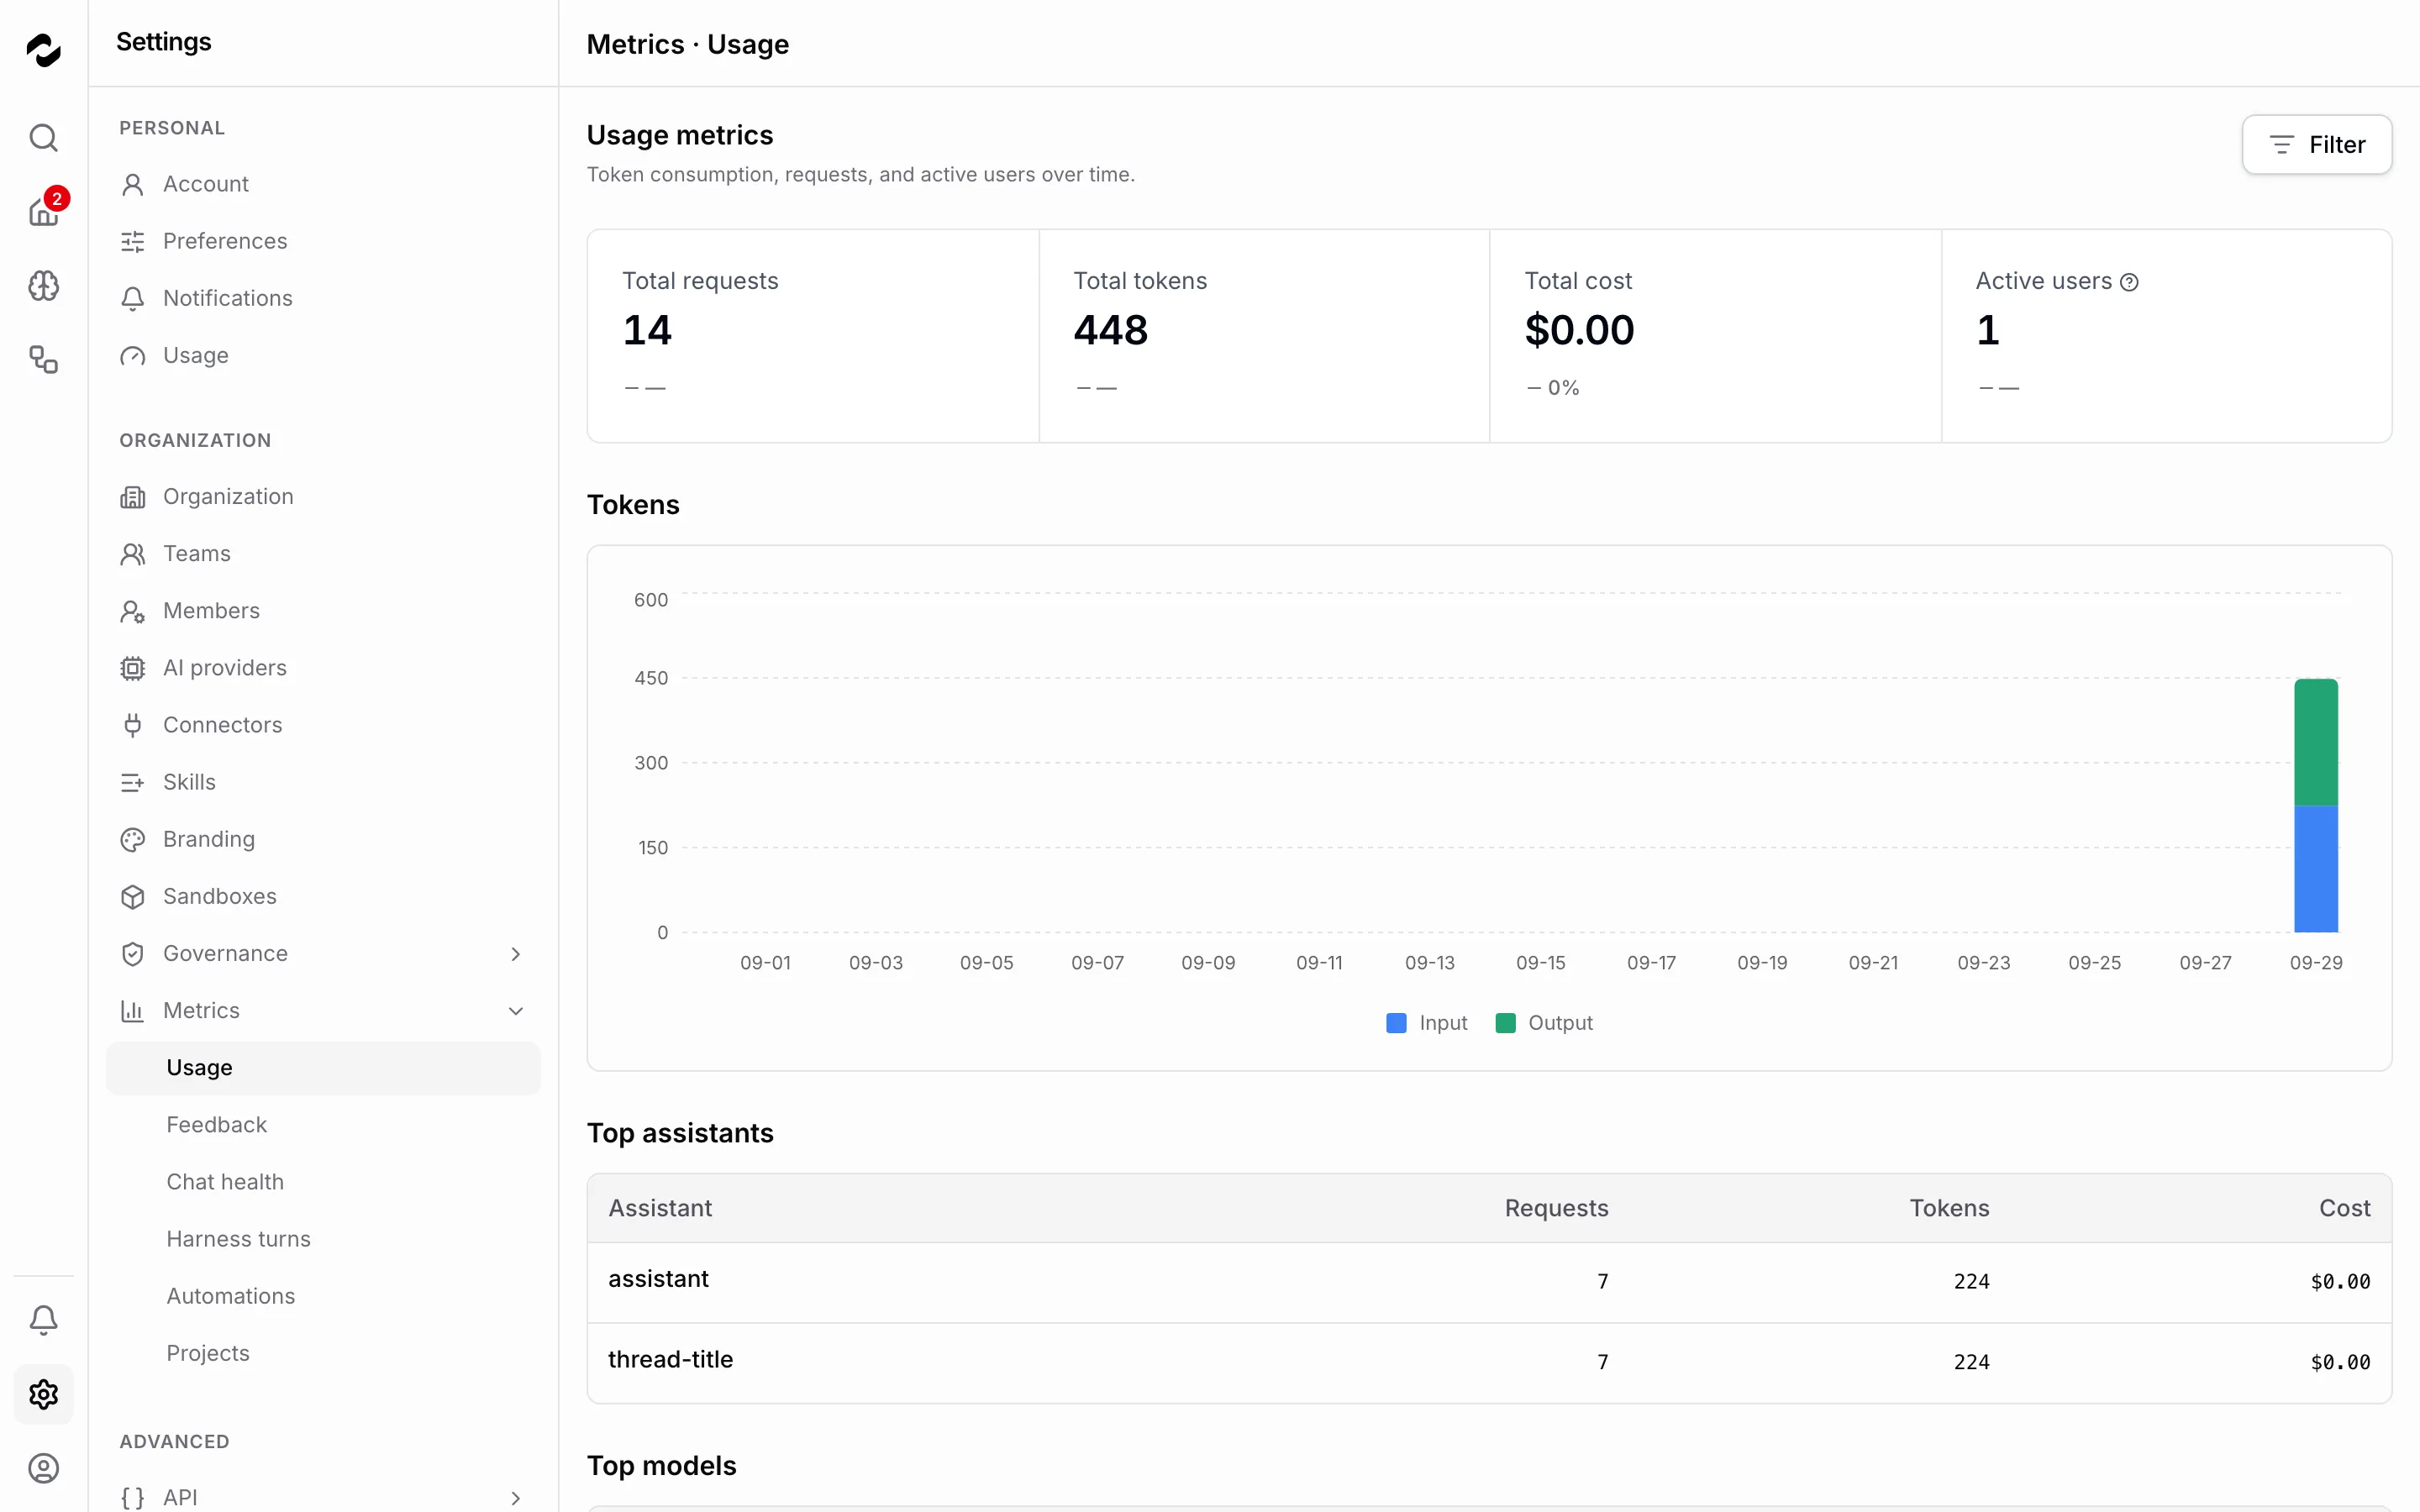Click the app logo icon

[x=43, y=50]
